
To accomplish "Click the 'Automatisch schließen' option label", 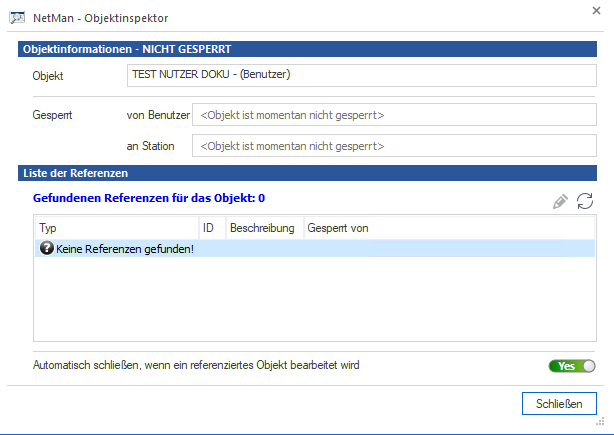I will 196,365.
